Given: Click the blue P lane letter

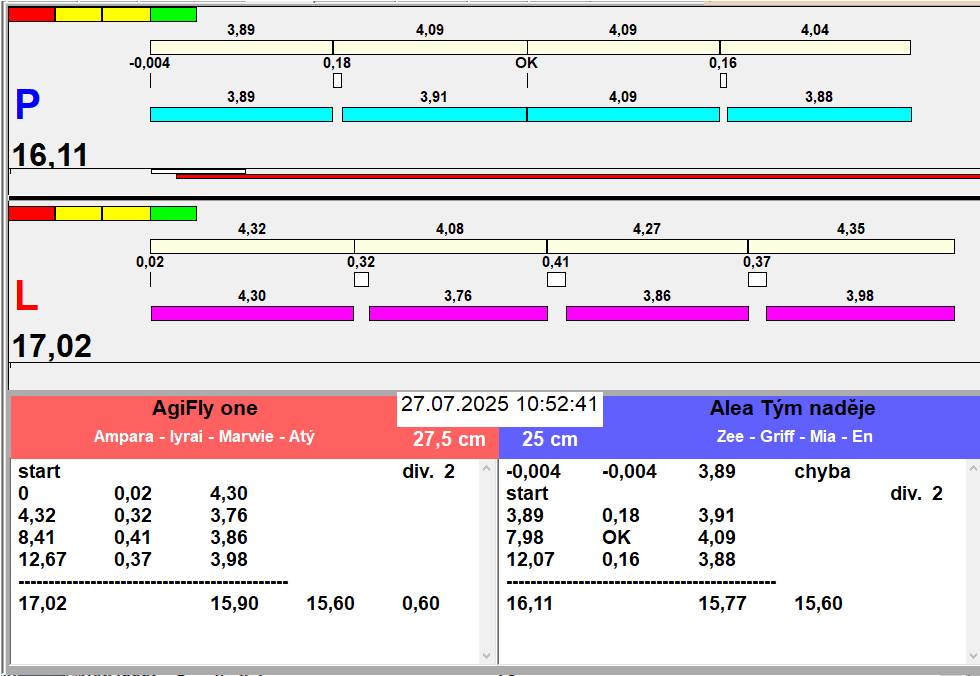Looking at the screenshot, I should [x=27, y=106].
